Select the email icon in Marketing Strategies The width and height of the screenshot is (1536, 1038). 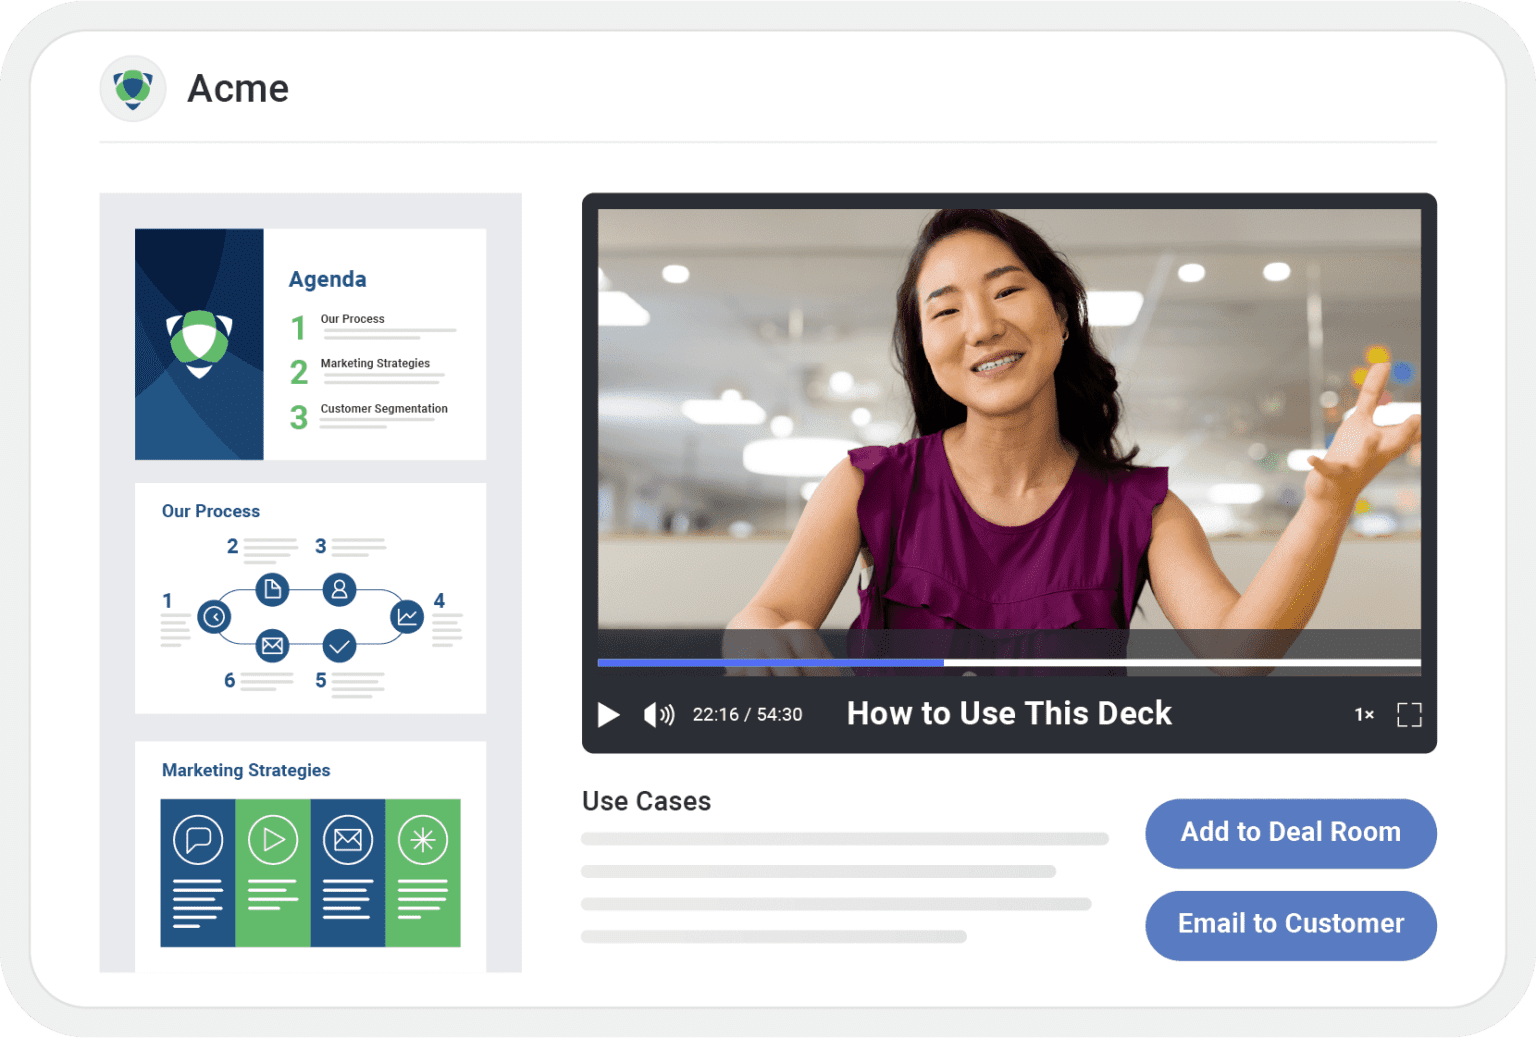click(348, 840)
